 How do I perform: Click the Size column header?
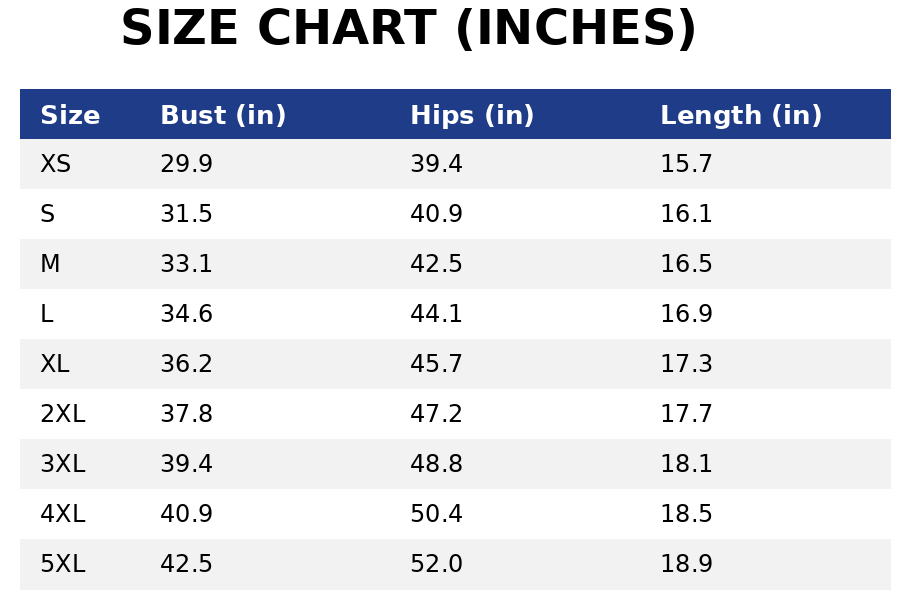[x=70, y=116]
